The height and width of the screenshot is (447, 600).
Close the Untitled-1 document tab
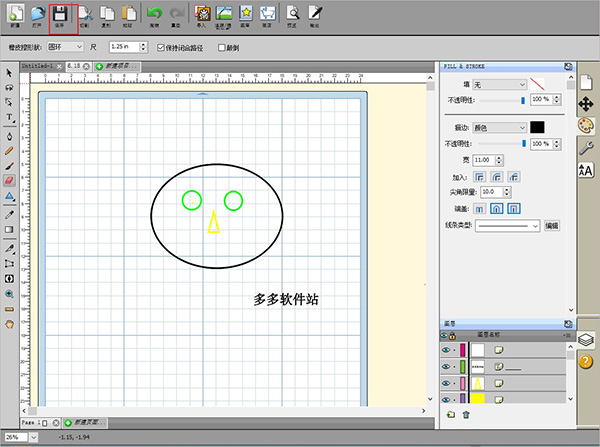[x=59, y=67]
